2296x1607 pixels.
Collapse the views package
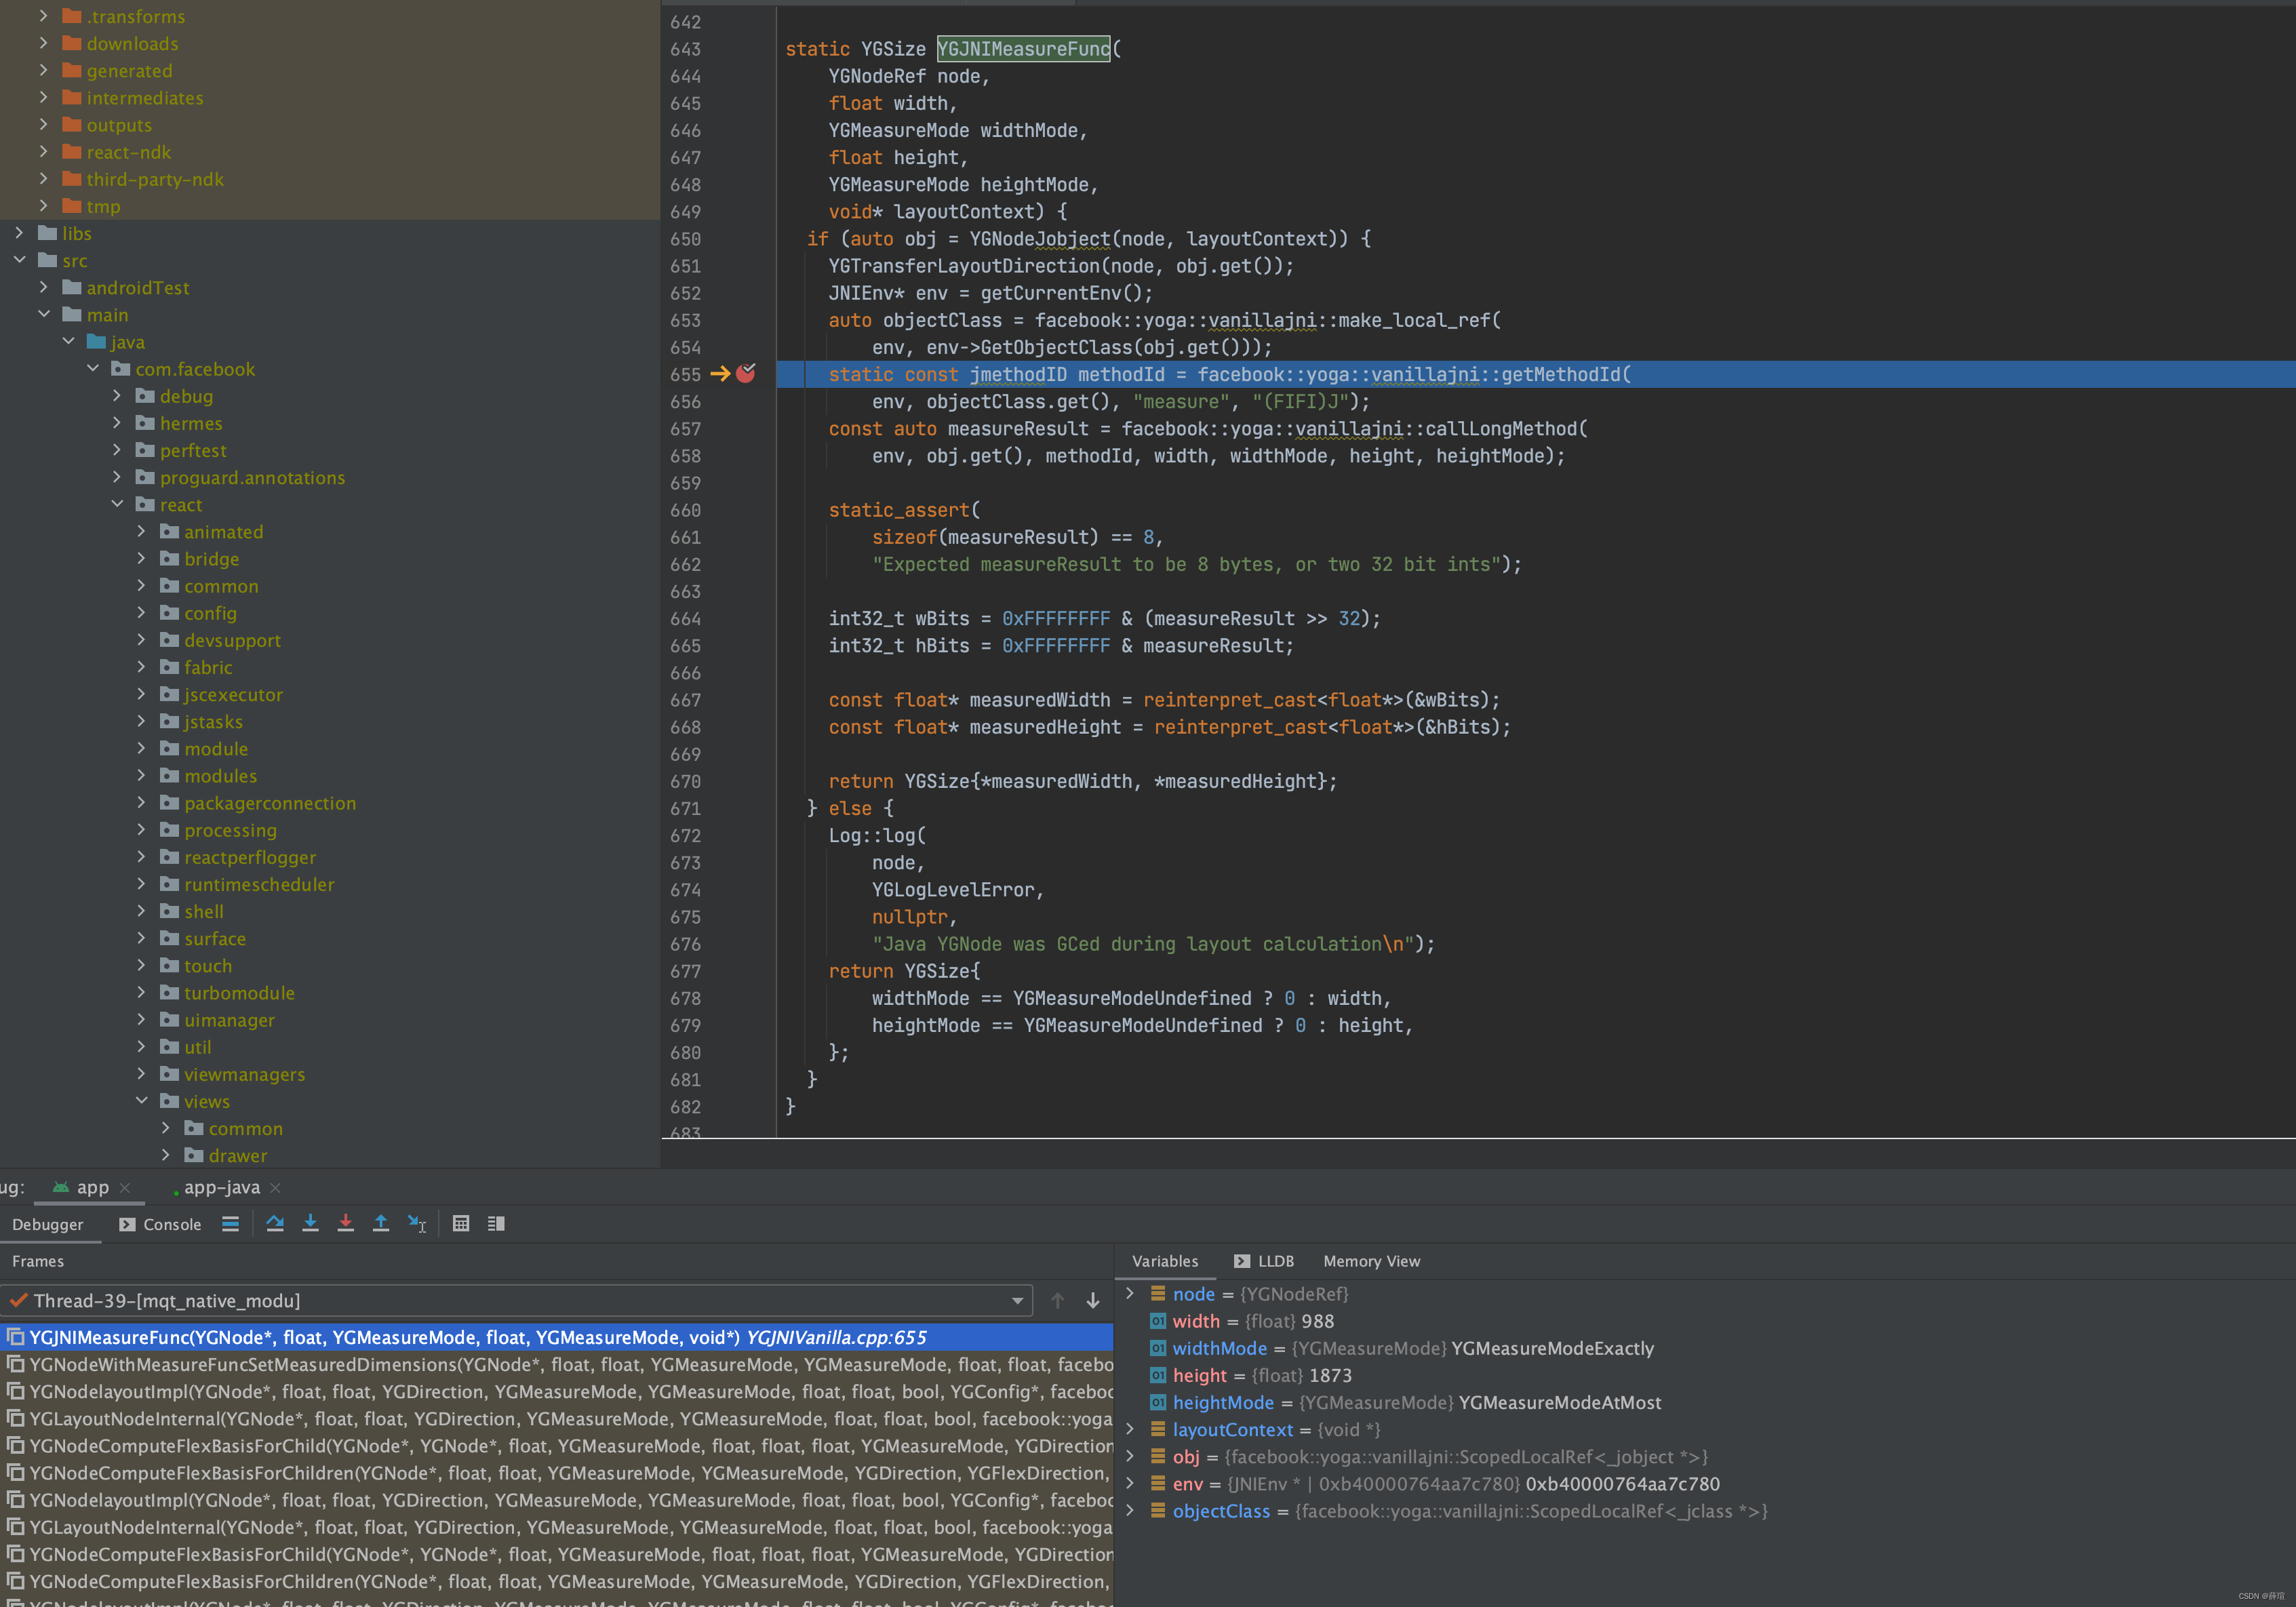coord(141,1101)
